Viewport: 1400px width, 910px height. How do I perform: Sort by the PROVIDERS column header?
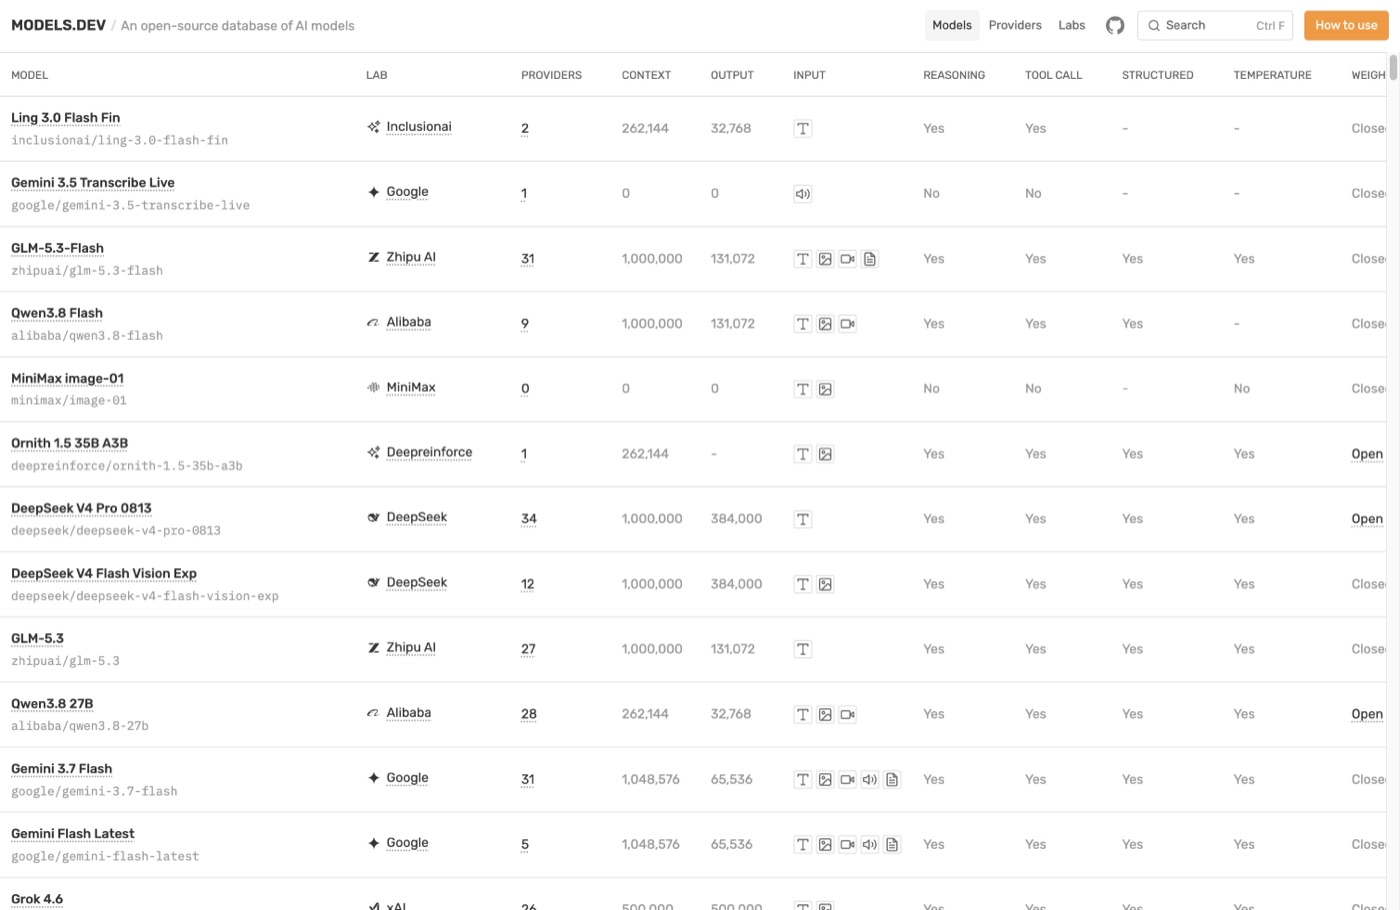click(x=551, y=75)
